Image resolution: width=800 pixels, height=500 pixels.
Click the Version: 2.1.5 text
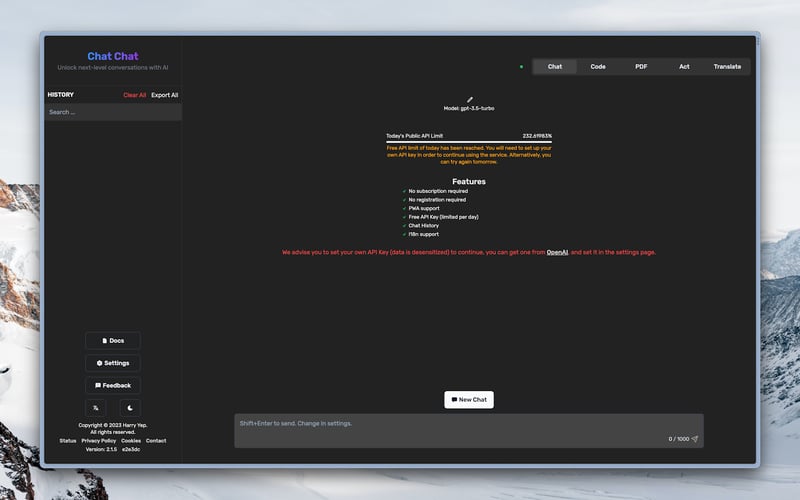101,449
